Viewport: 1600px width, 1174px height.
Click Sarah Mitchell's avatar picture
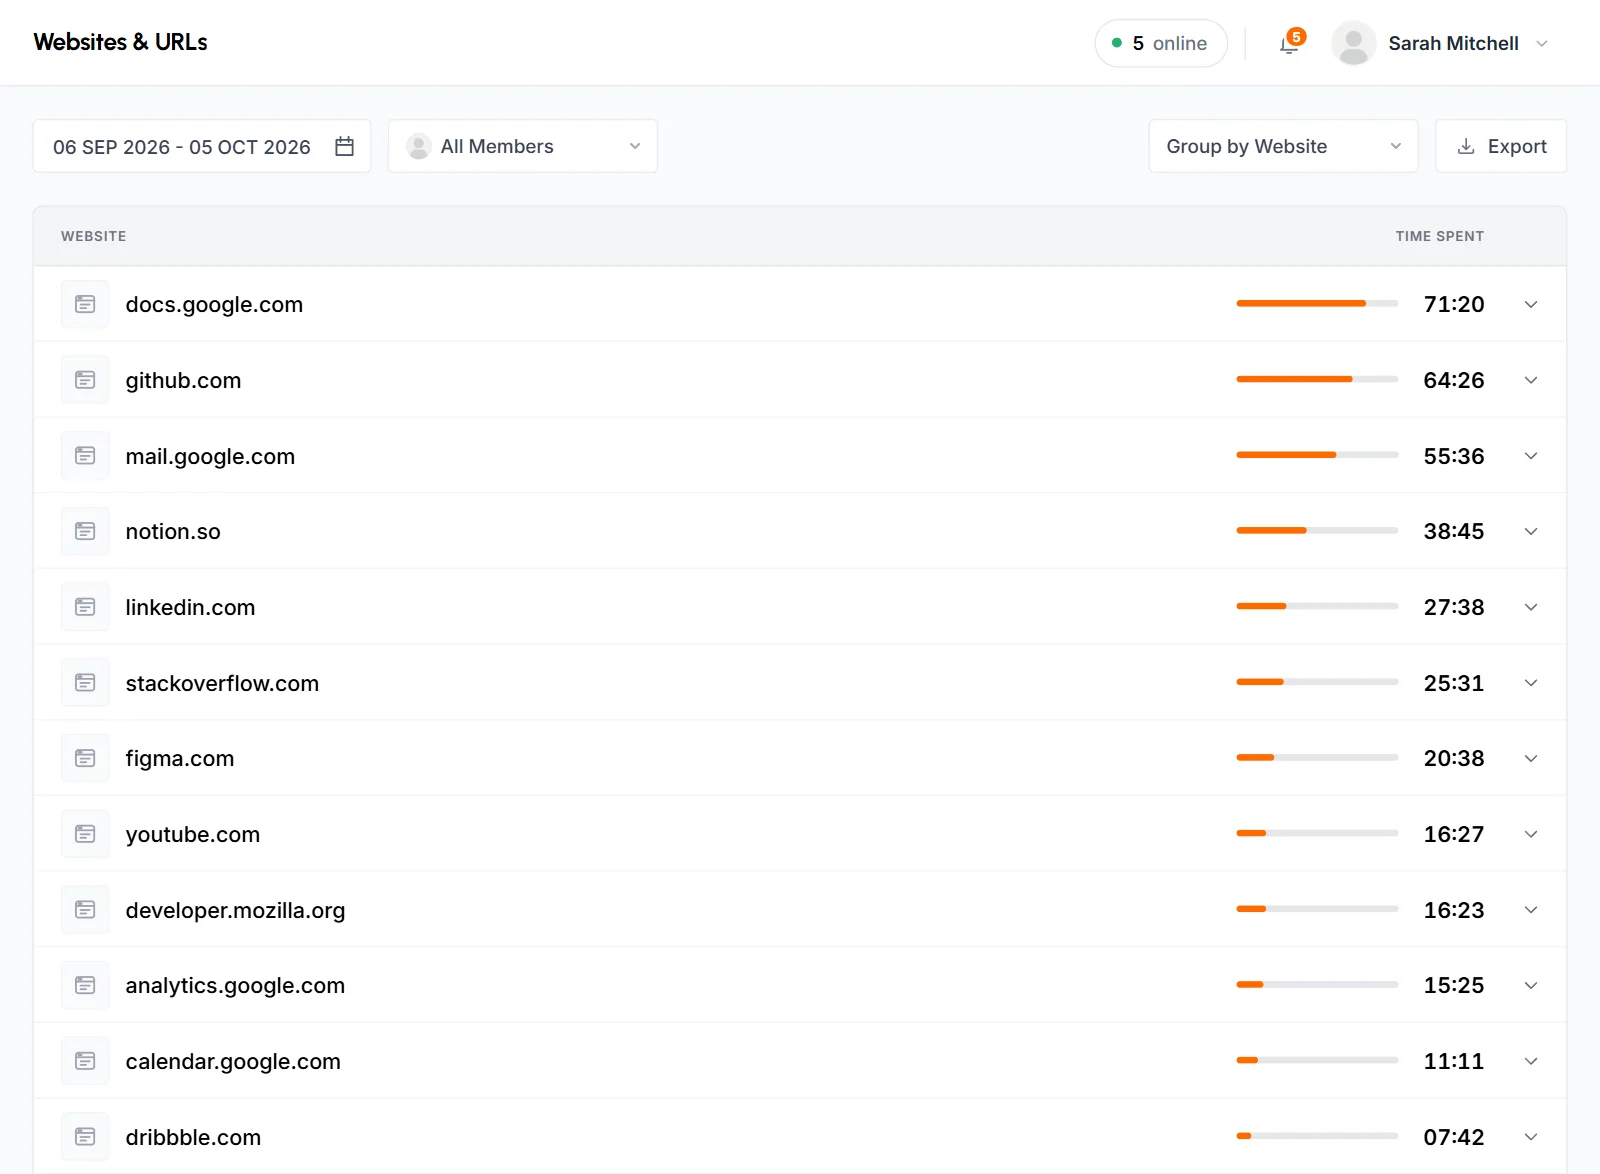1353,43
